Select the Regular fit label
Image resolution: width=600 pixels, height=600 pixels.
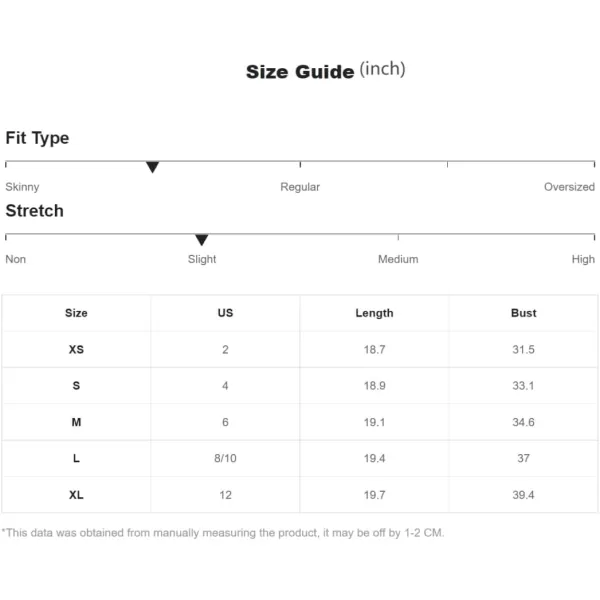tap(300, 187)
